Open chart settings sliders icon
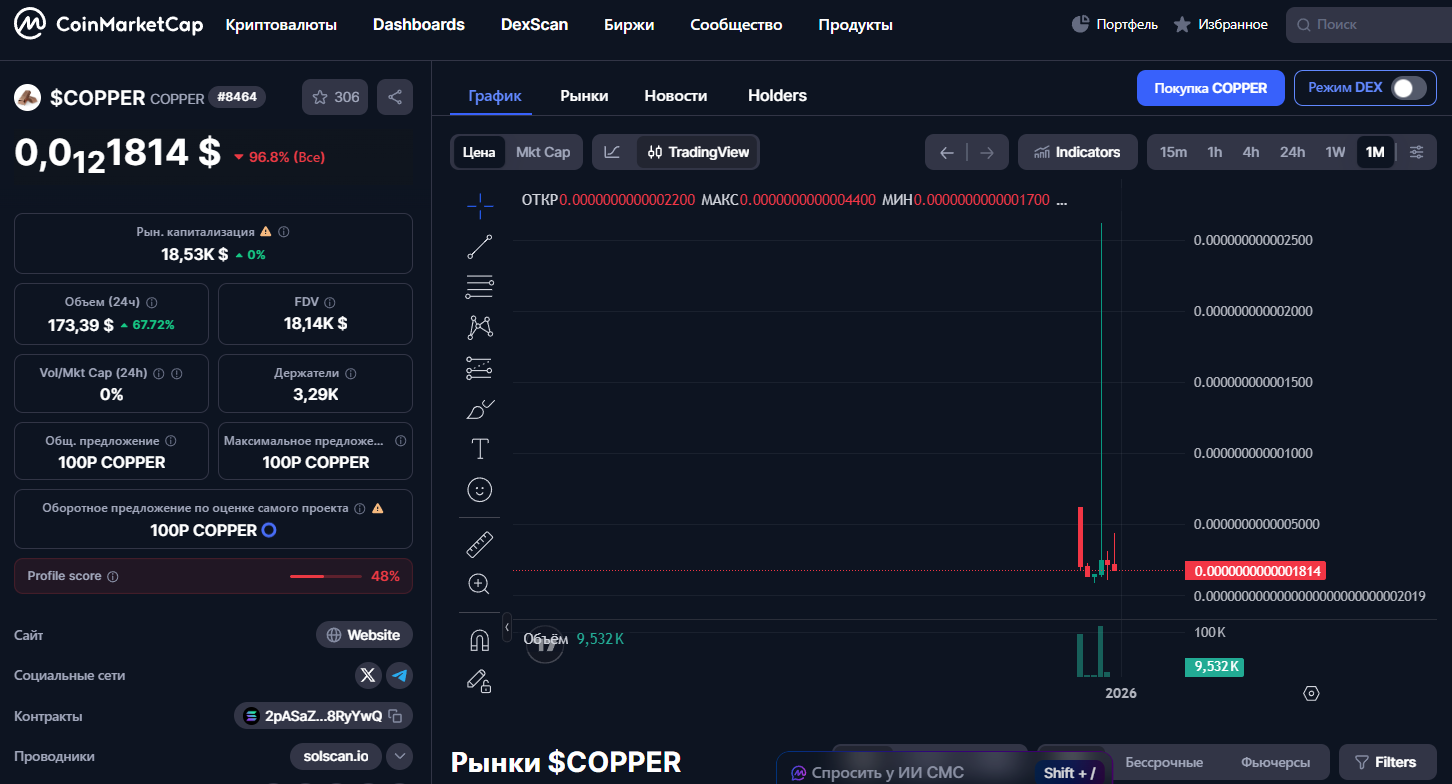Image resolution: width=1452 pixels, height=784 pixels. (x=1417, y=152)
